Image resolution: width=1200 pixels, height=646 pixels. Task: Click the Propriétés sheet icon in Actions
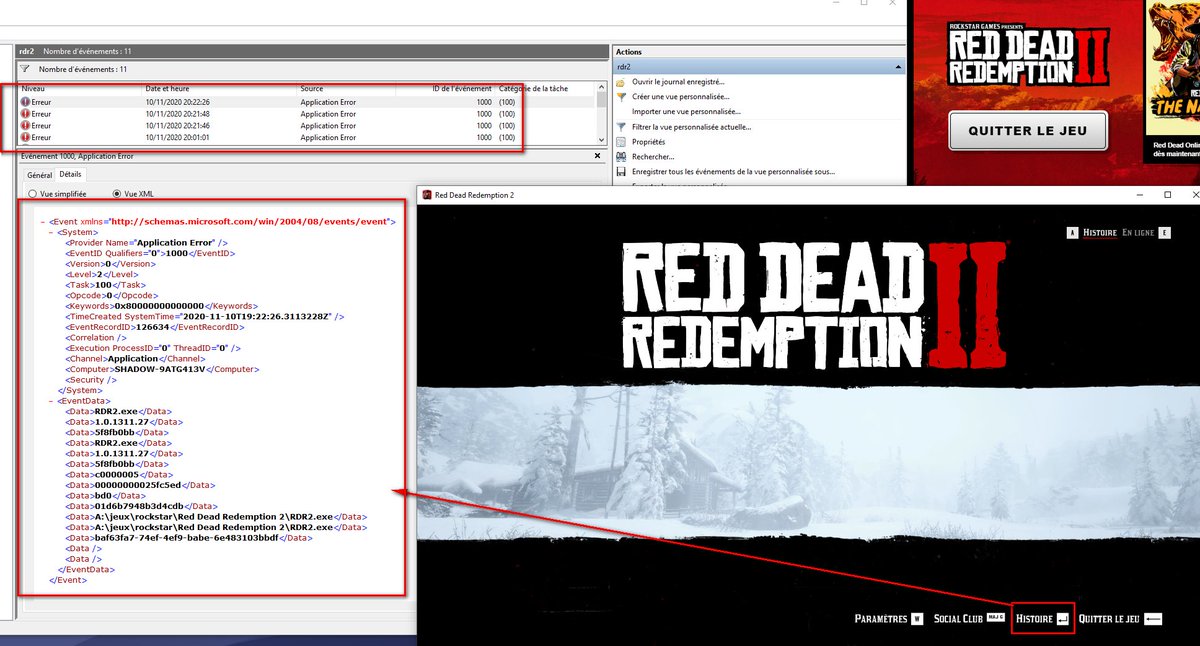[x=621, y=142]
